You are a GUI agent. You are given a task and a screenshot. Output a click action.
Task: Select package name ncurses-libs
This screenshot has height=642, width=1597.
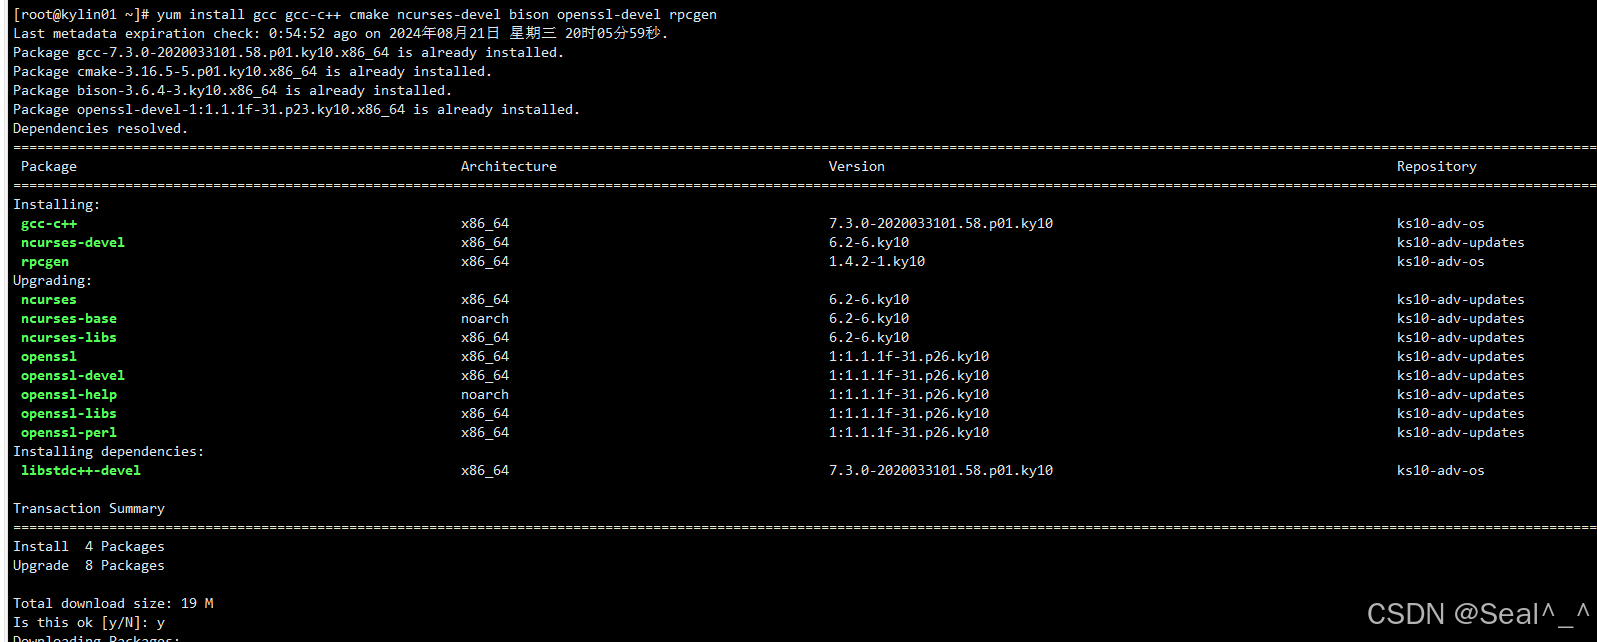(x=69, y=338)
